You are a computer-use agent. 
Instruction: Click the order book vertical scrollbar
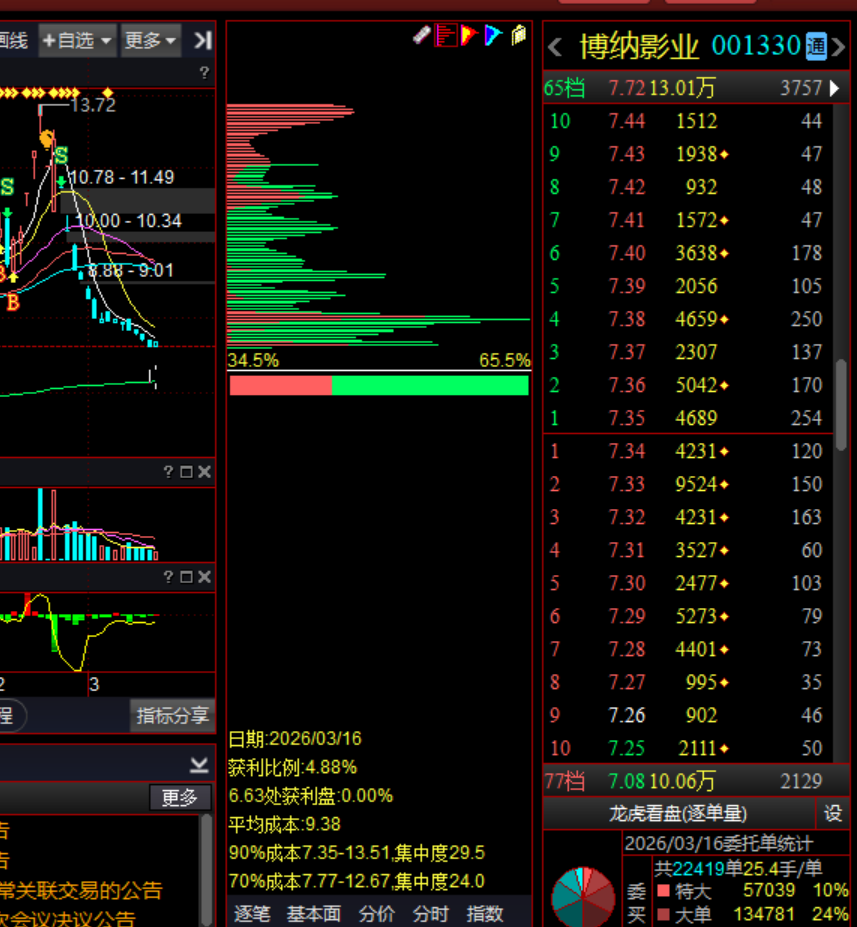click(x=841, y=406)
